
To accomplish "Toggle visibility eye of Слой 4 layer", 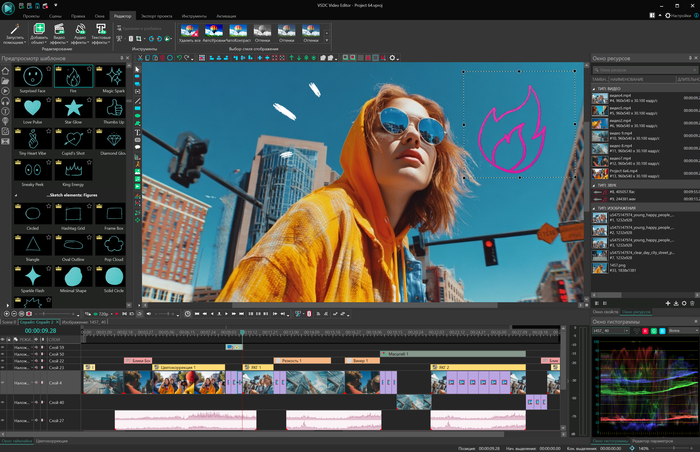I will click(3, 382).
